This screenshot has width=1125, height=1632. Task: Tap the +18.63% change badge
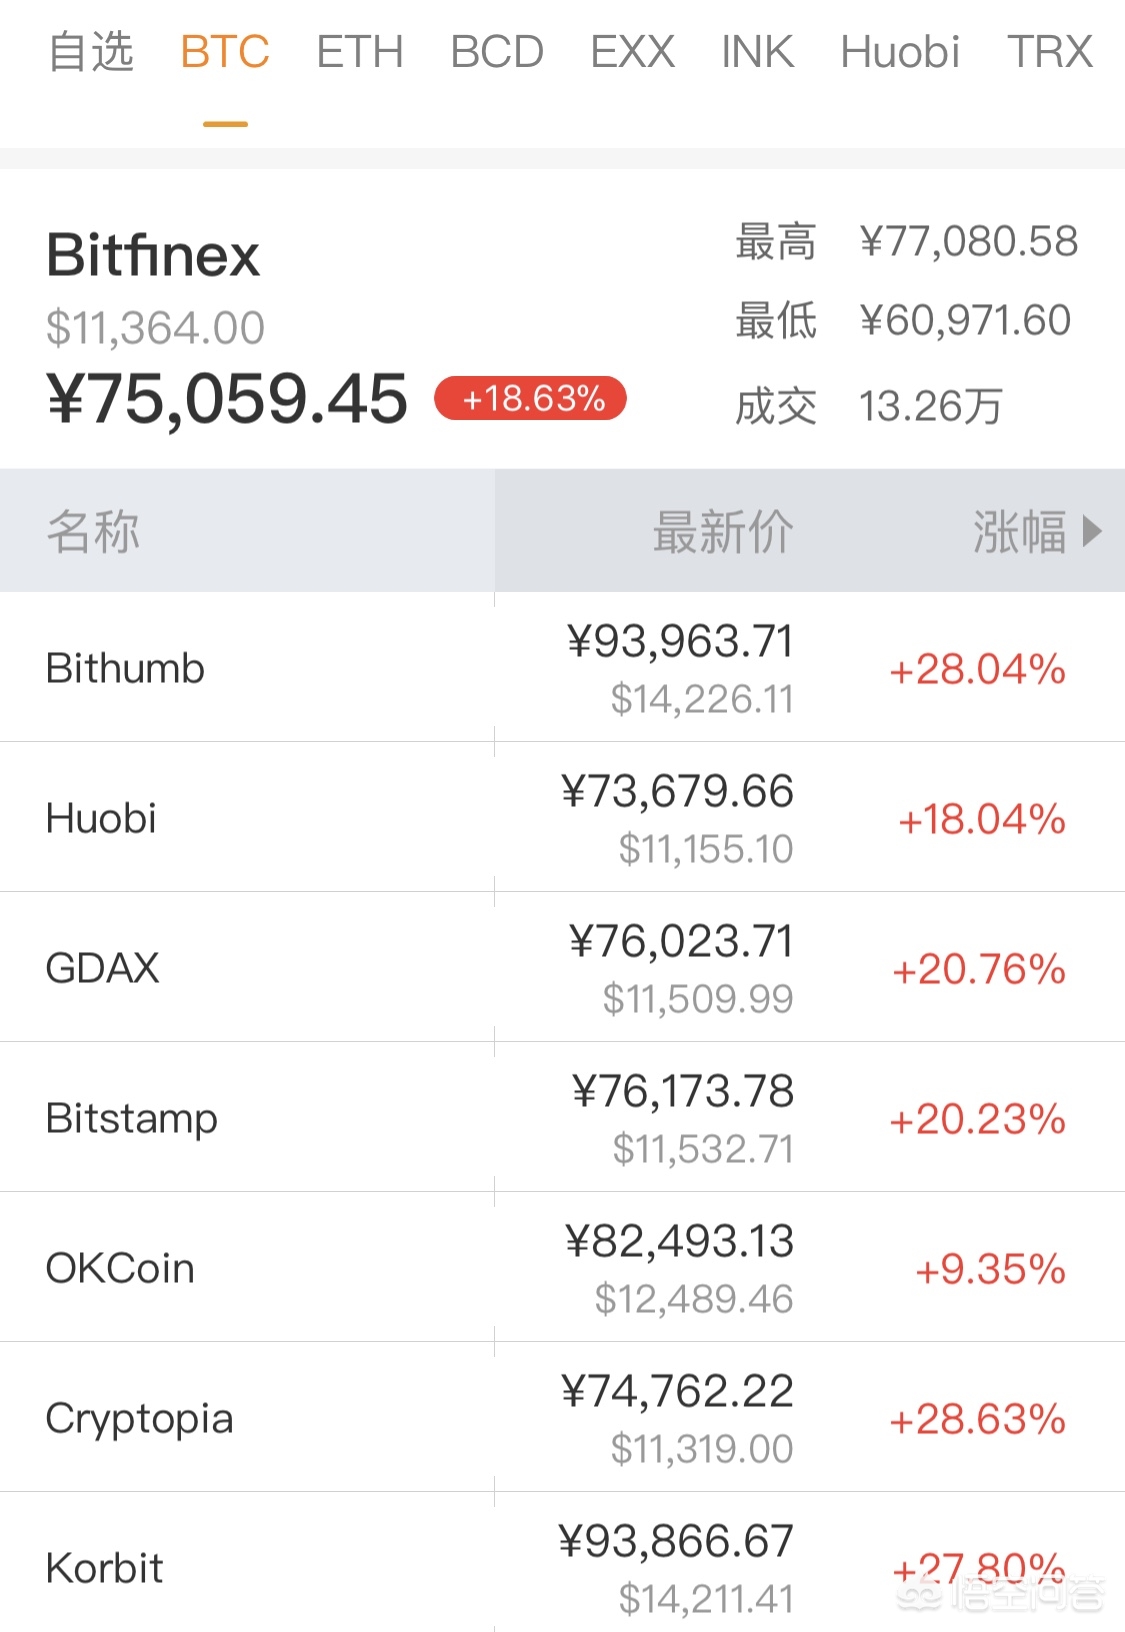[x=530, y=399]
